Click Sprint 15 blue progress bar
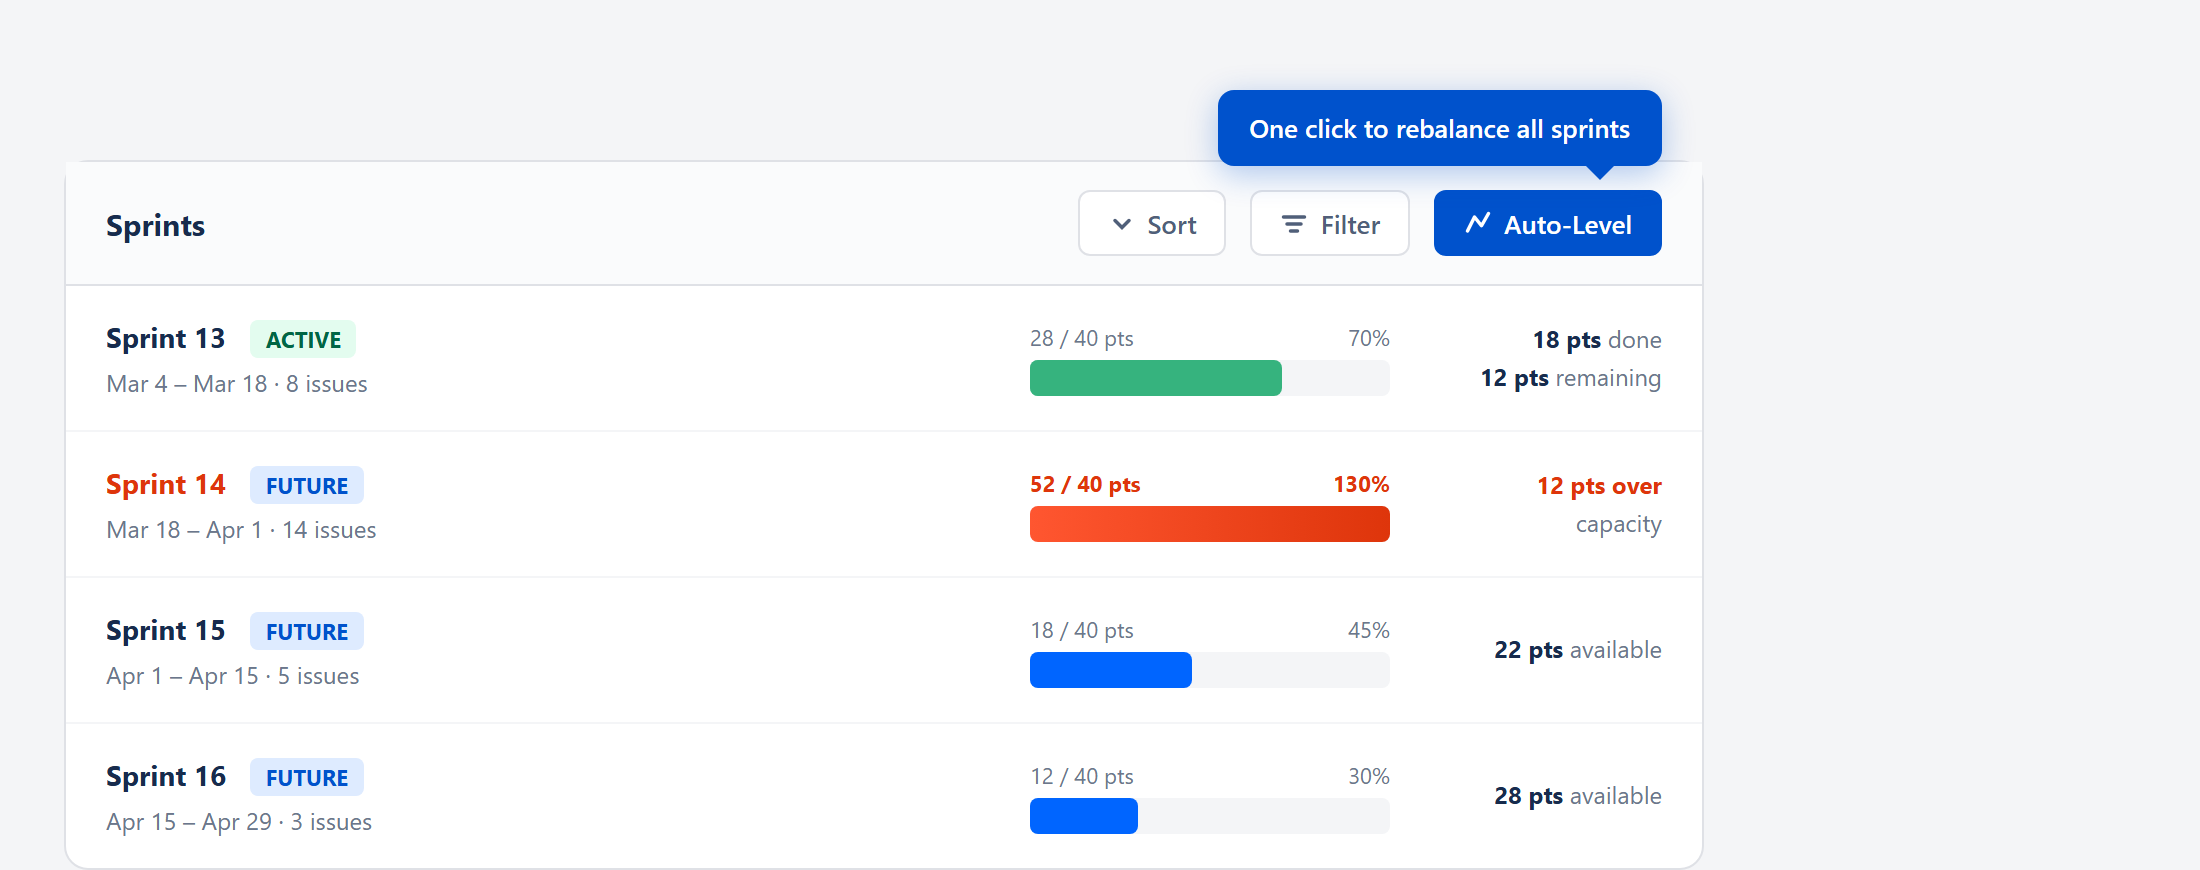 click(x=1110, y=670)
